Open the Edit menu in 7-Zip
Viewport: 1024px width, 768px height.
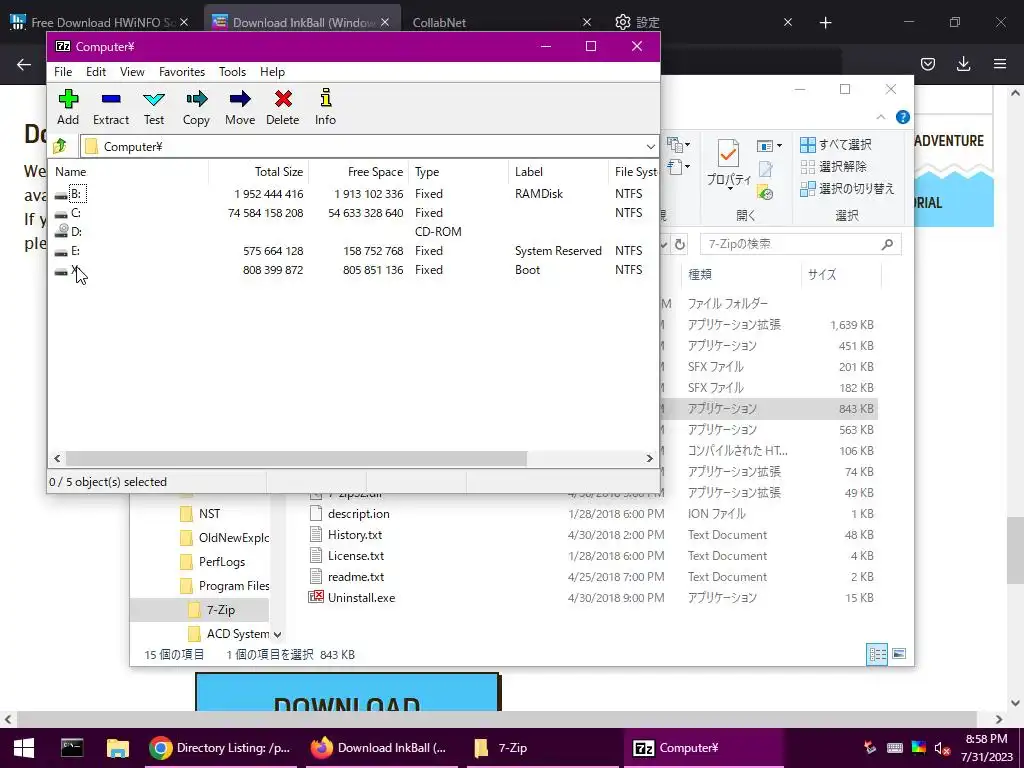point(96,72)
